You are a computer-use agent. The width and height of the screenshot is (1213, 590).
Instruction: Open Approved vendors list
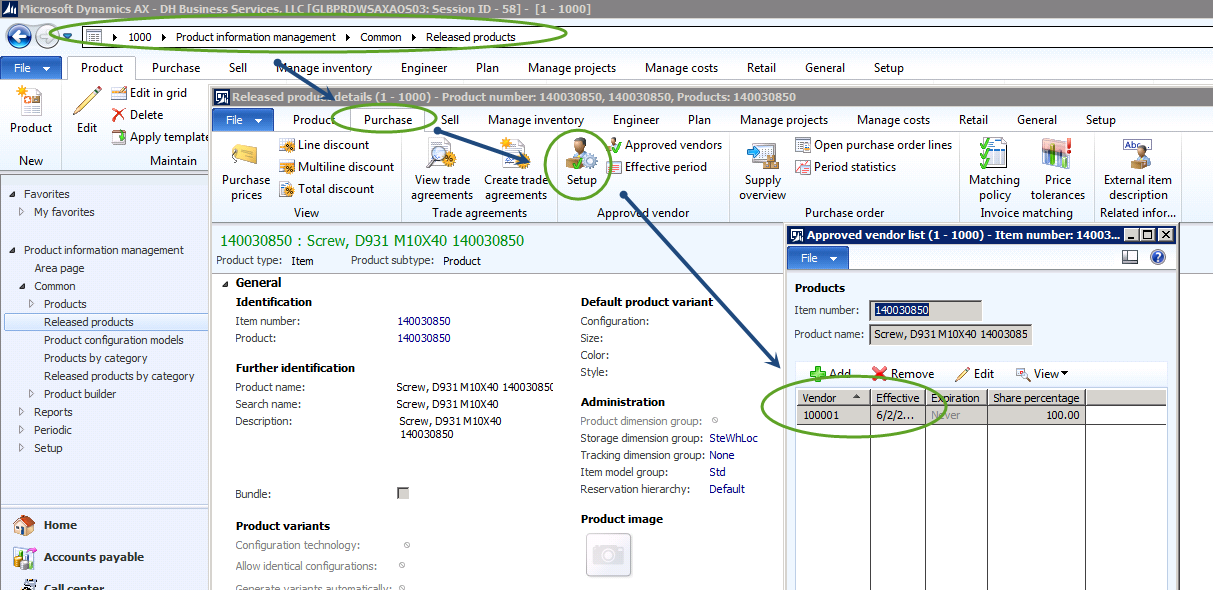tap(664, 145)
